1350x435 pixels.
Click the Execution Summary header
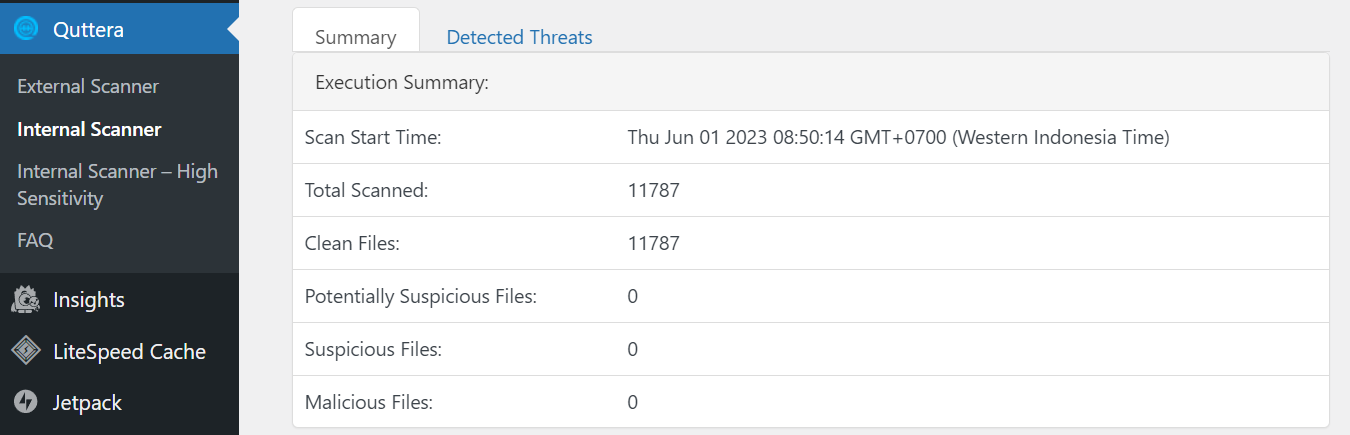click(x=402, y=82)
